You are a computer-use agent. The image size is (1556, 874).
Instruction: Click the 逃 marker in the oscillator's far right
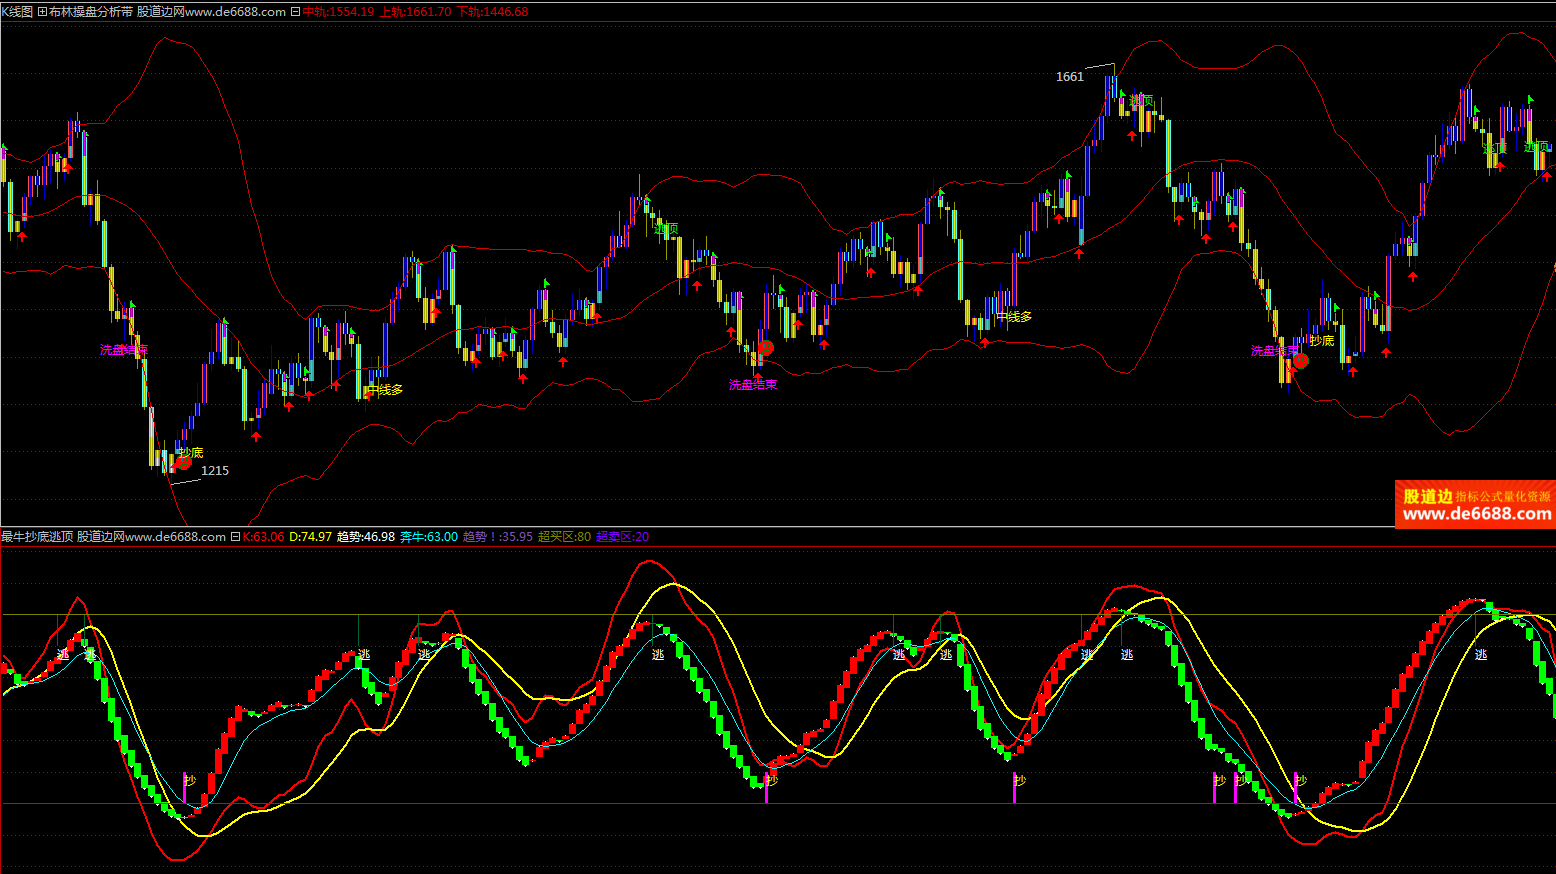point(1481,655)
